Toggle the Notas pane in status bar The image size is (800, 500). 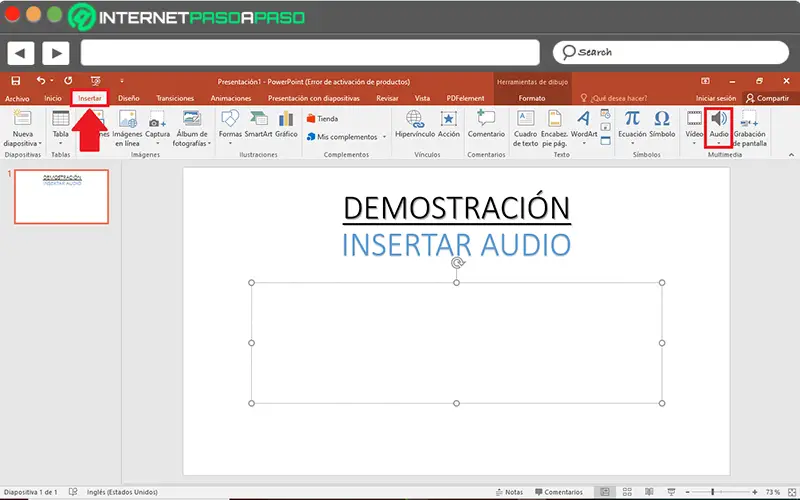pos(508,492)
